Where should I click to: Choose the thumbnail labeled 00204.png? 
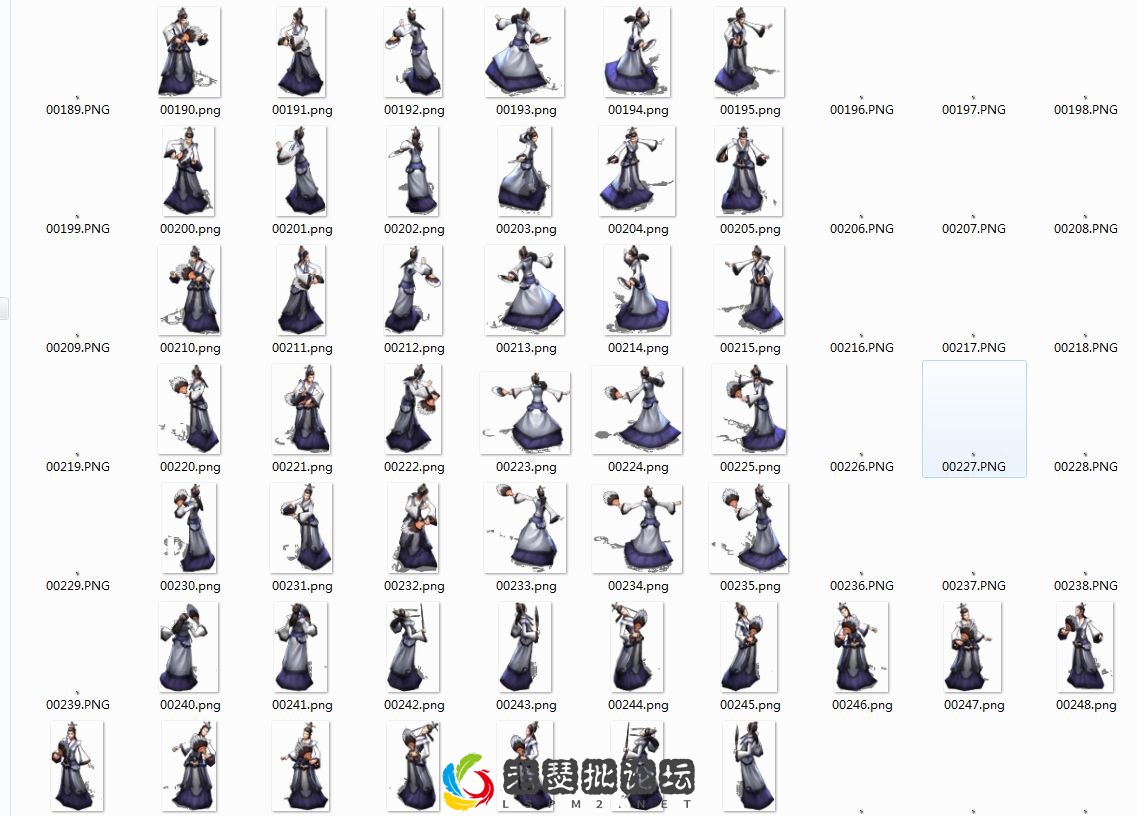pos(637,171)
